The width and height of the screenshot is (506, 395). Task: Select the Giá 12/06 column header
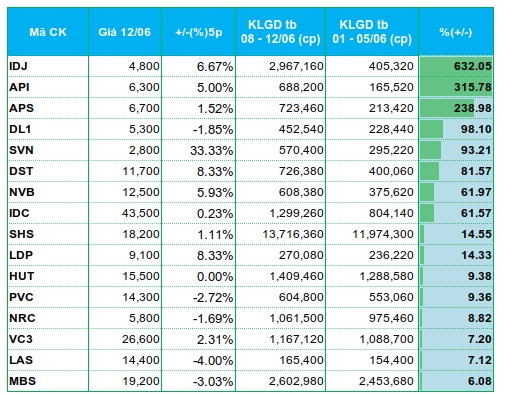point(125,32)
